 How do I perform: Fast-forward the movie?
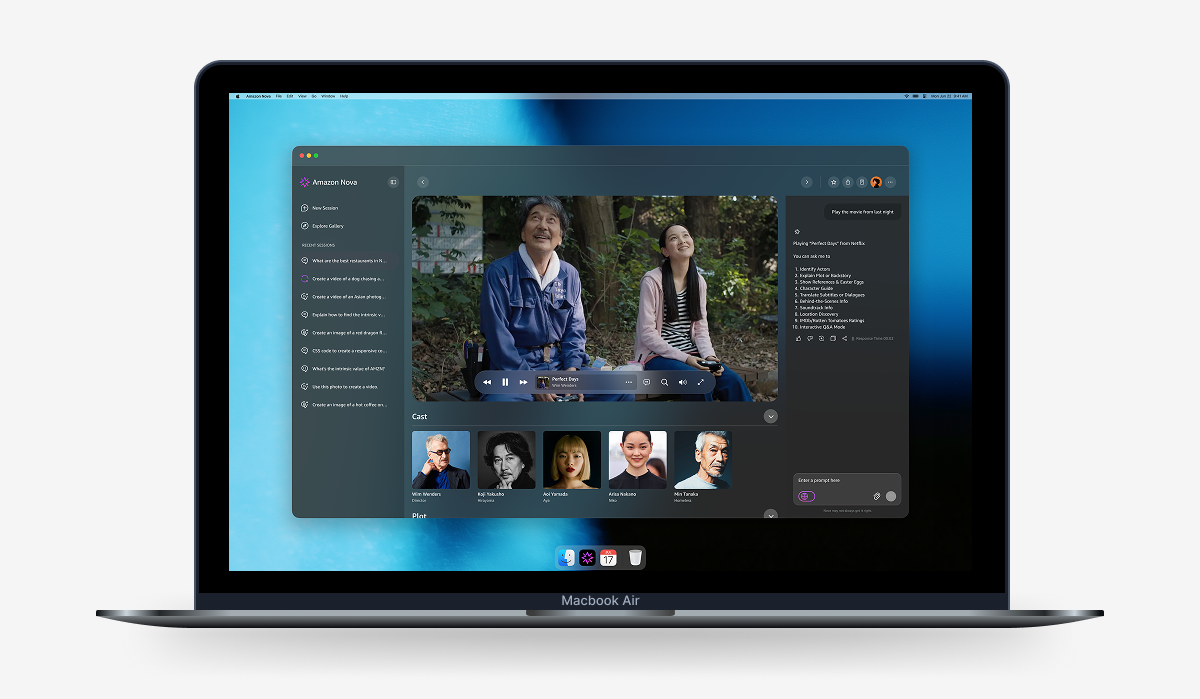[x=523, y=382]
